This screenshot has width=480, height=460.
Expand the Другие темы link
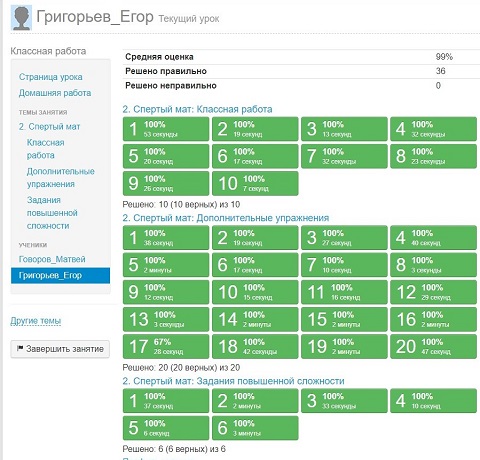36,321
